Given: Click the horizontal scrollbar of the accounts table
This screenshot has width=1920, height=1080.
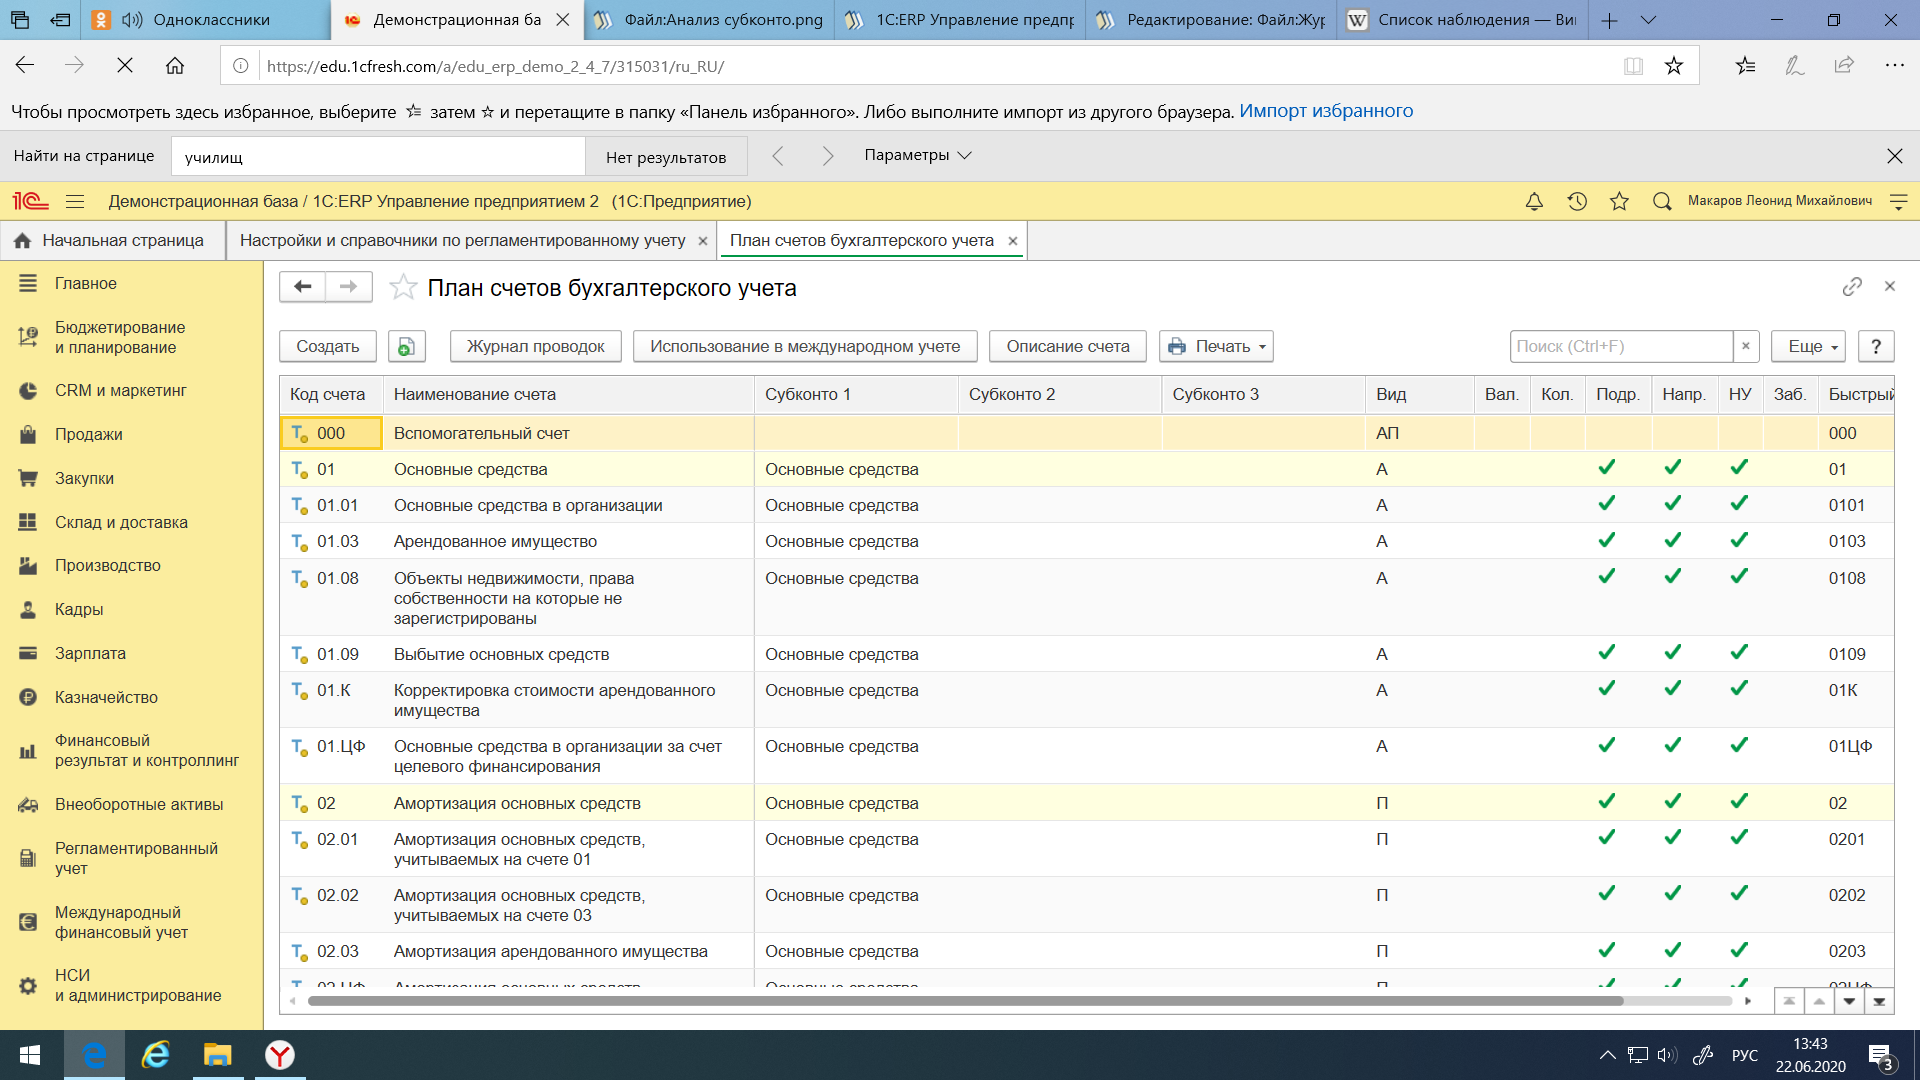Looking at the screenshot, I should (965, 1001).
